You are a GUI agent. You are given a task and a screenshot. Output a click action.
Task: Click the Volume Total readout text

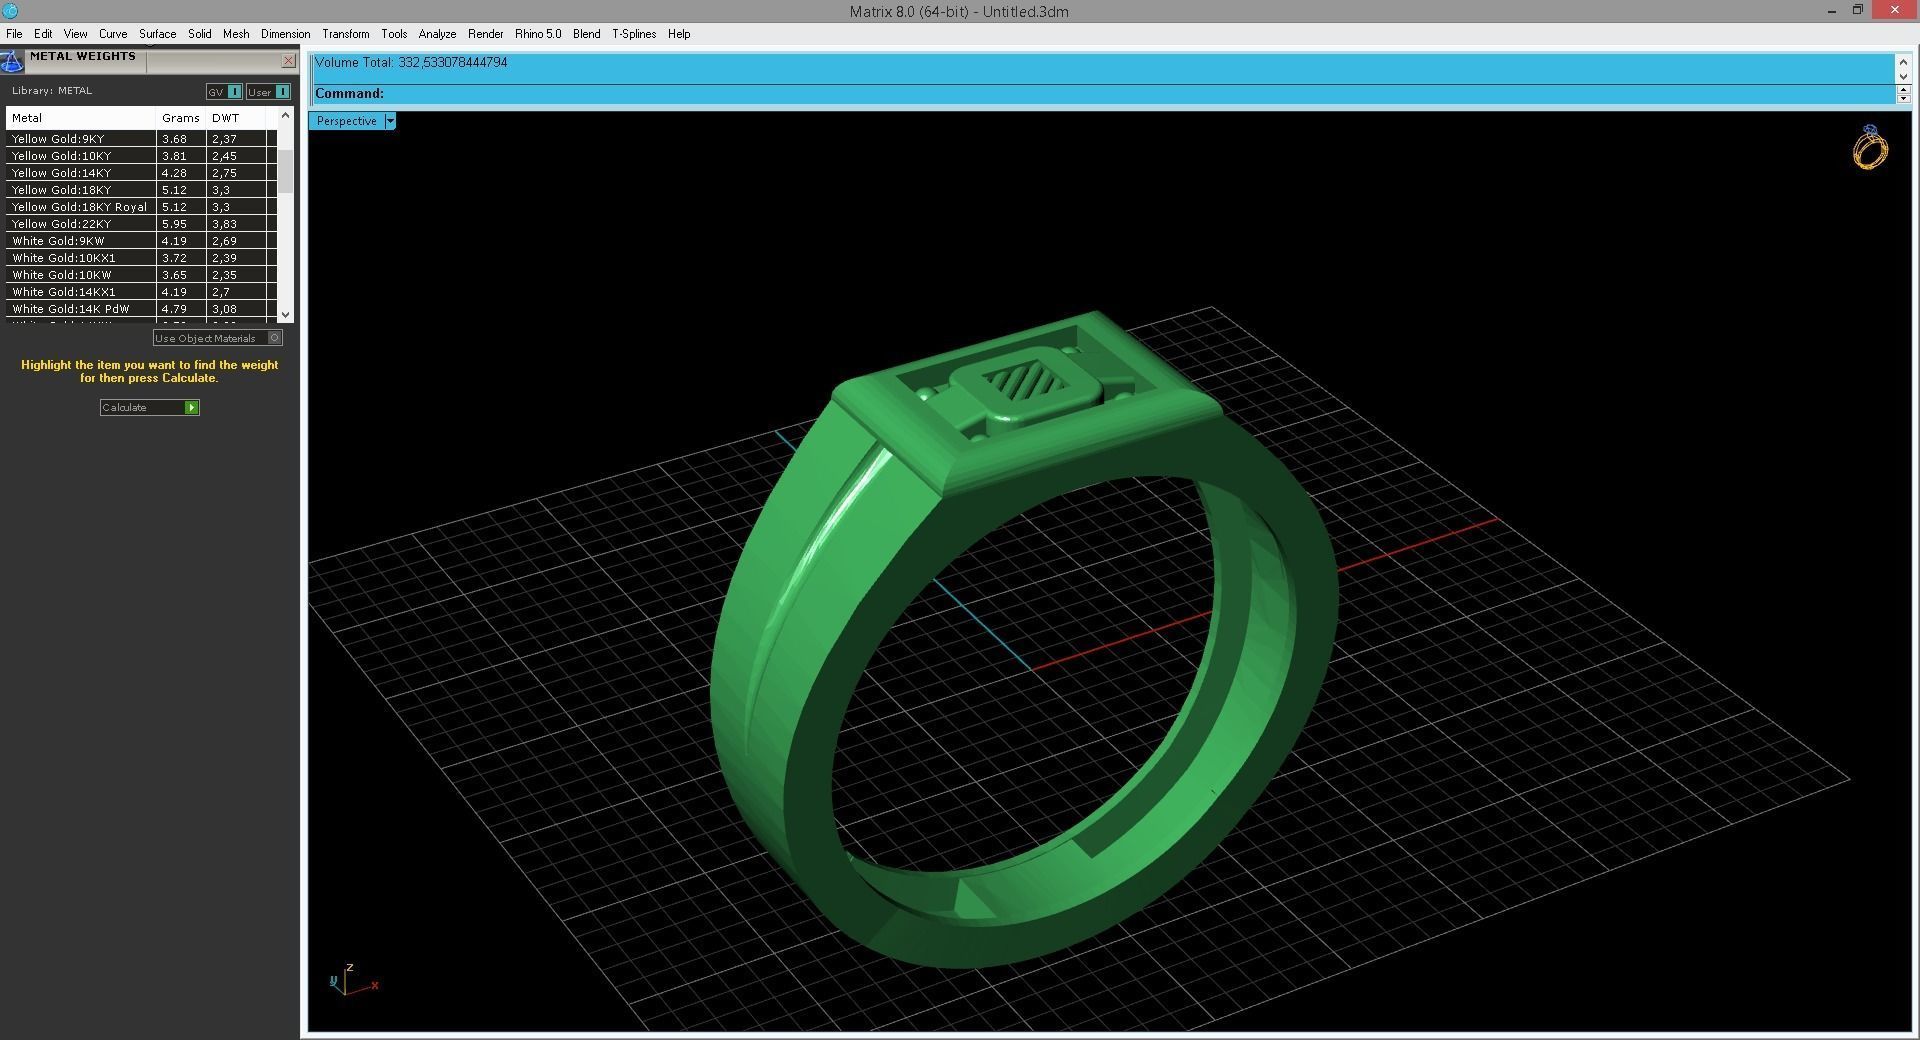click(411, 62)
